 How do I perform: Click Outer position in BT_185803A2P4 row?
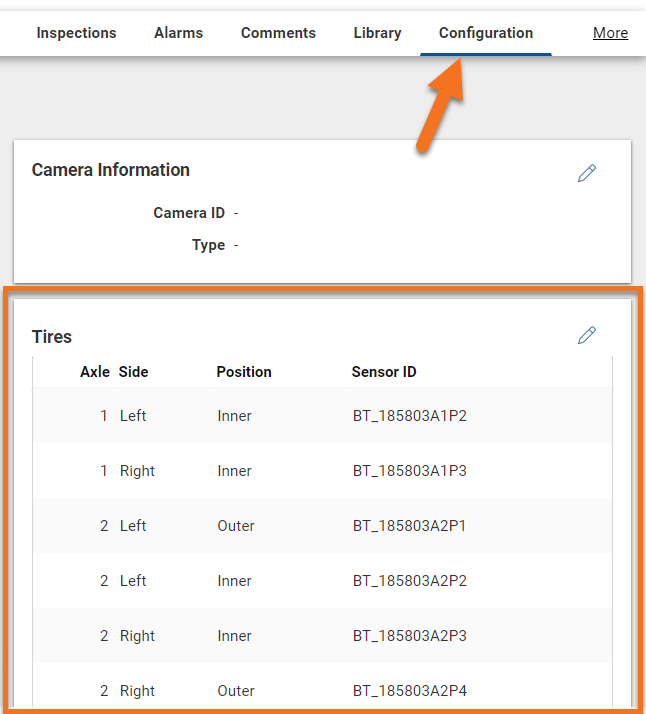tap(236, 691)
